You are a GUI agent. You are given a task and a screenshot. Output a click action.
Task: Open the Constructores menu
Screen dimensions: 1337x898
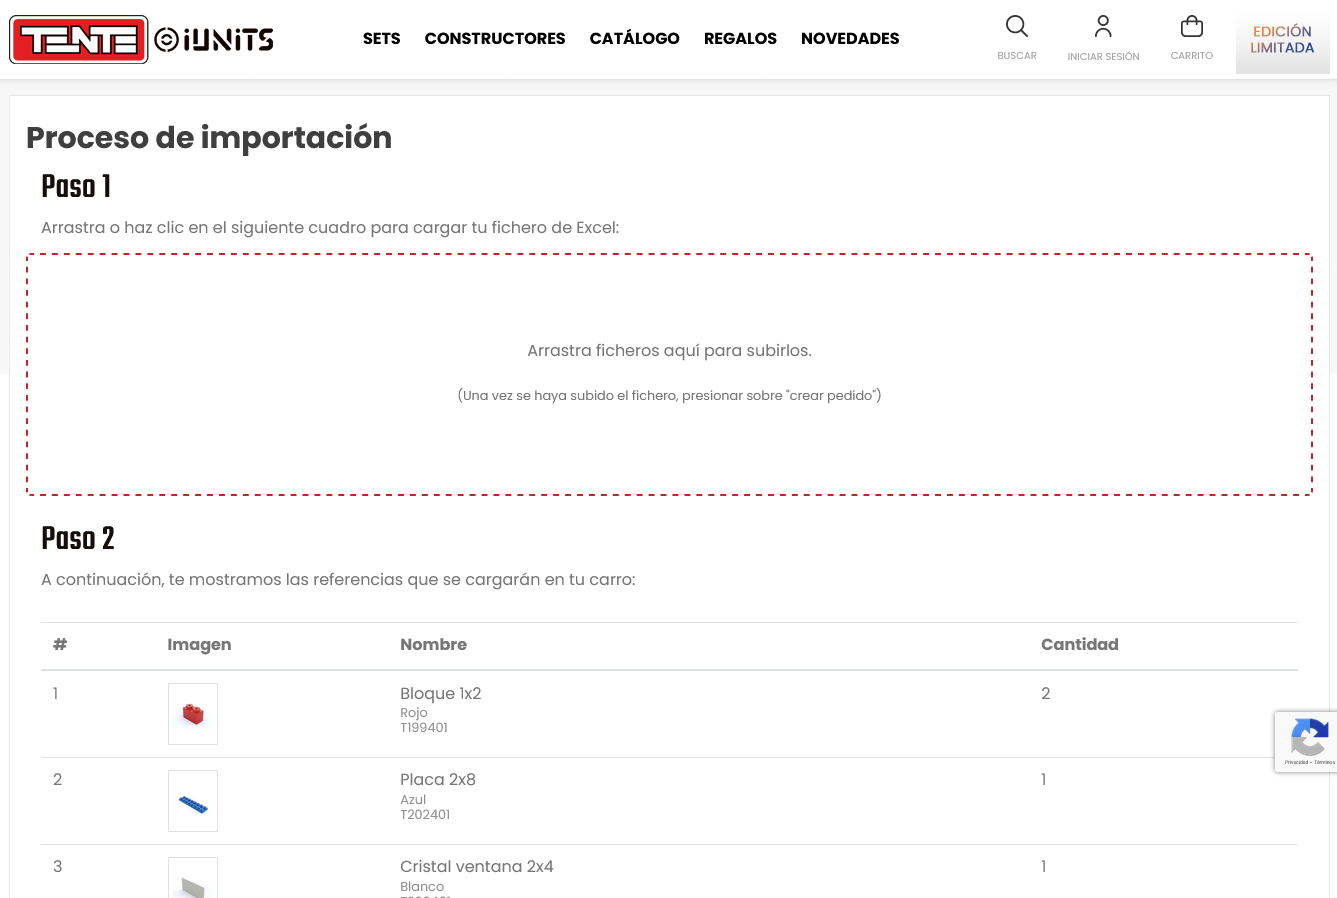click(x=495, y=39)
